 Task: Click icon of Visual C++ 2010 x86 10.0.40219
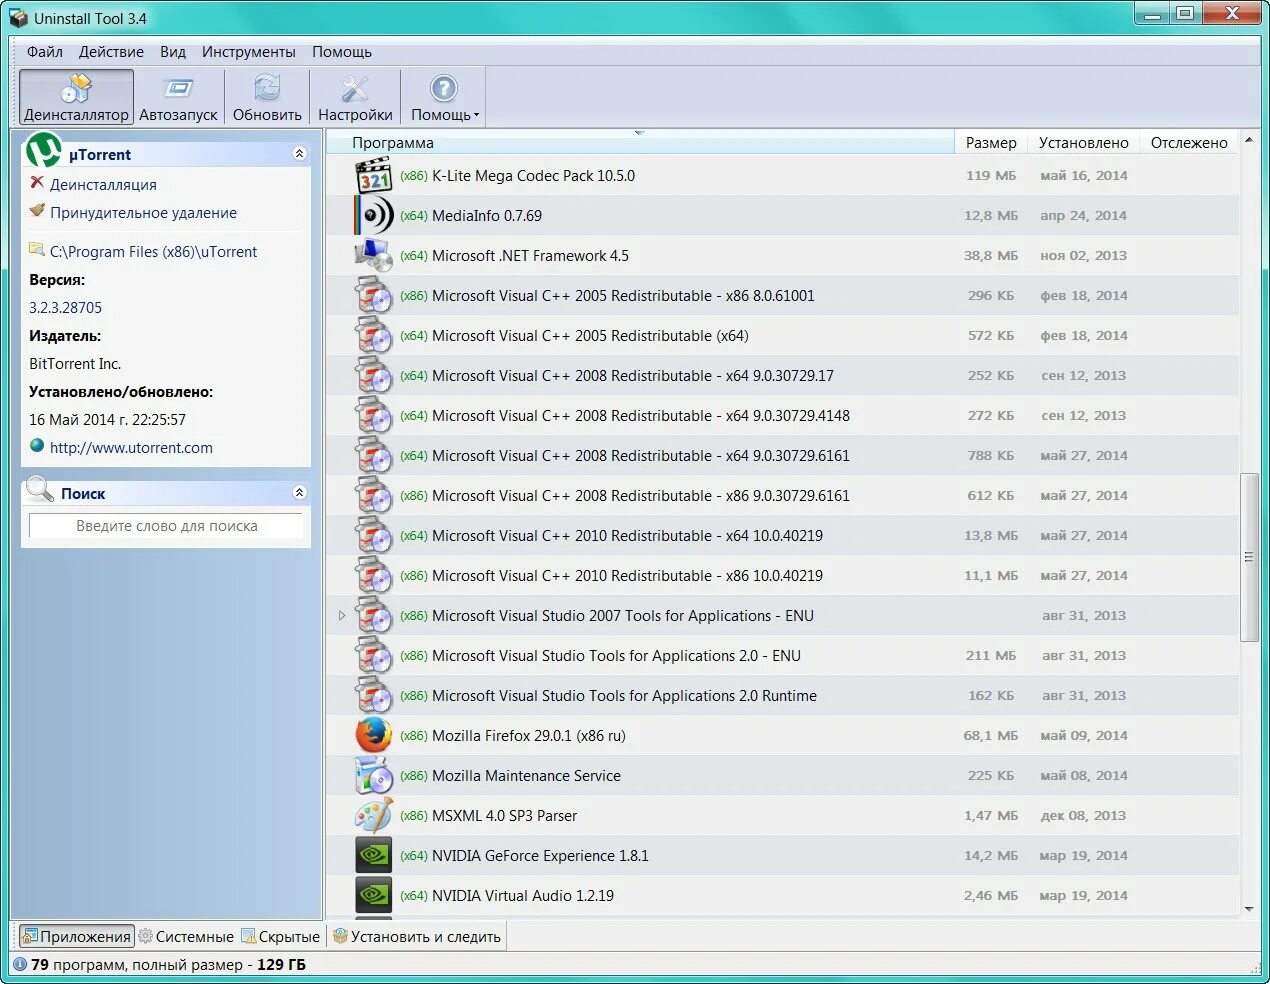point(374,576)
